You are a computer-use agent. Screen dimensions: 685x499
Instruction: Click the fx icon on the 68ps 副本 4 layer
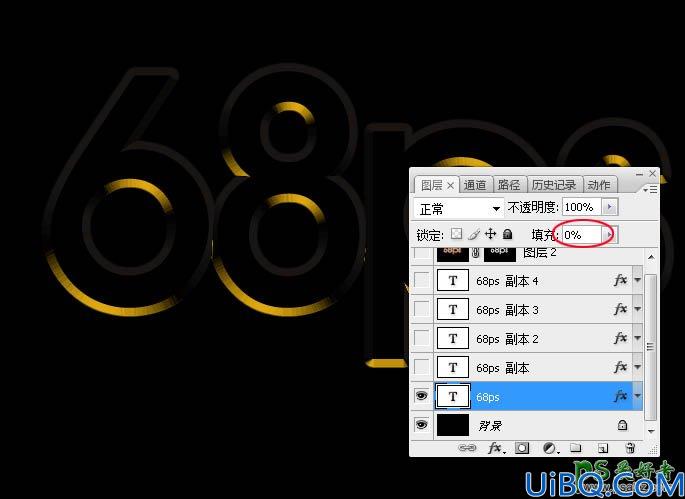pos(620,280)
